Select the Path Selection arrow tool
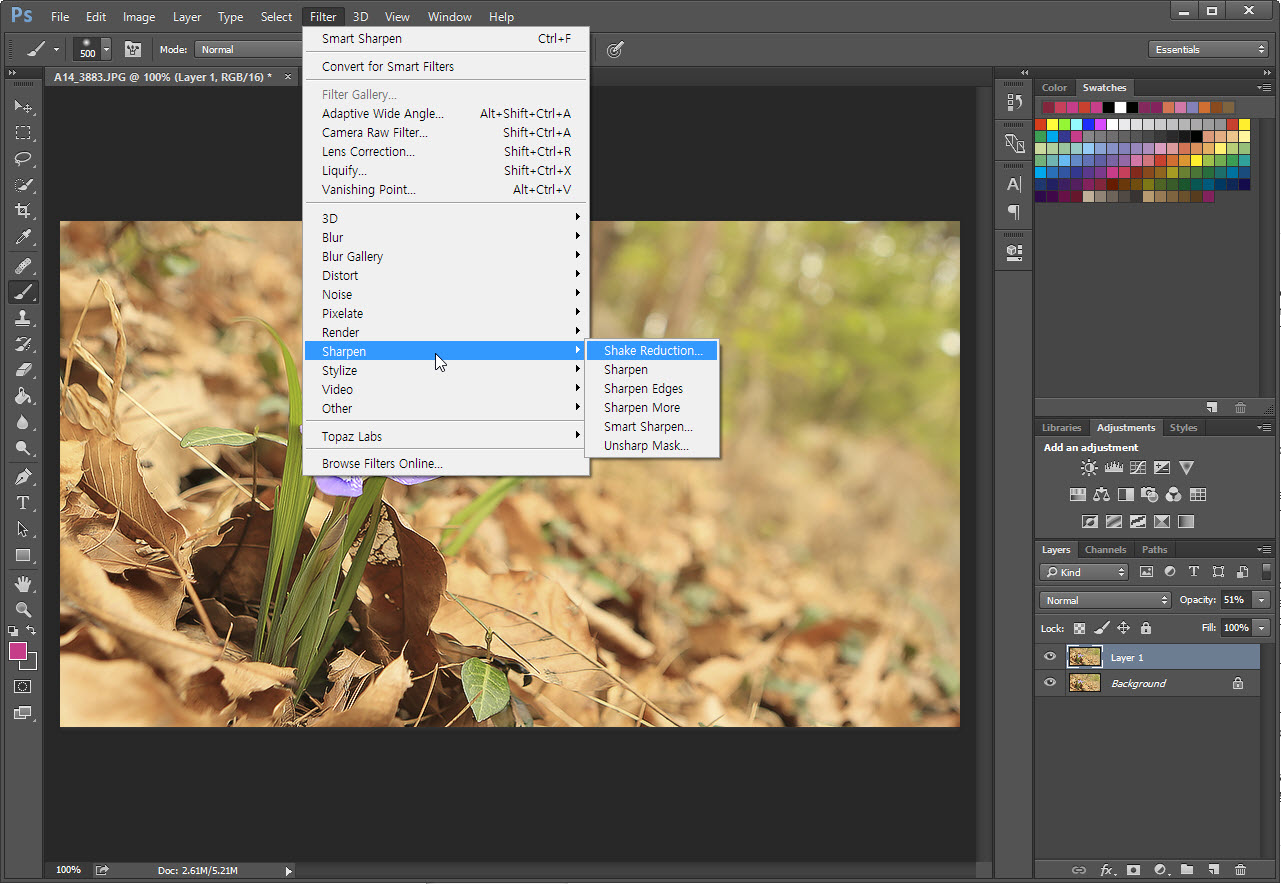The width and height of the screenshot is (1281, 884). 23,528
